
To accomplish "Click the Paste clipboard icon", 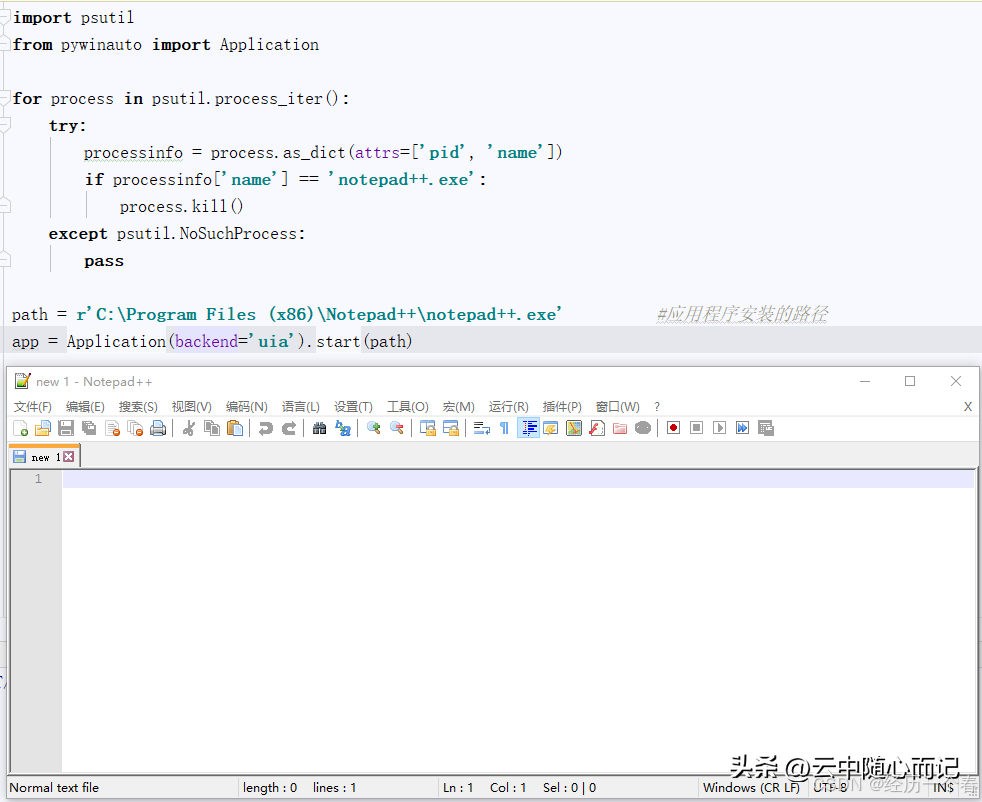I will tap(235, 428).
